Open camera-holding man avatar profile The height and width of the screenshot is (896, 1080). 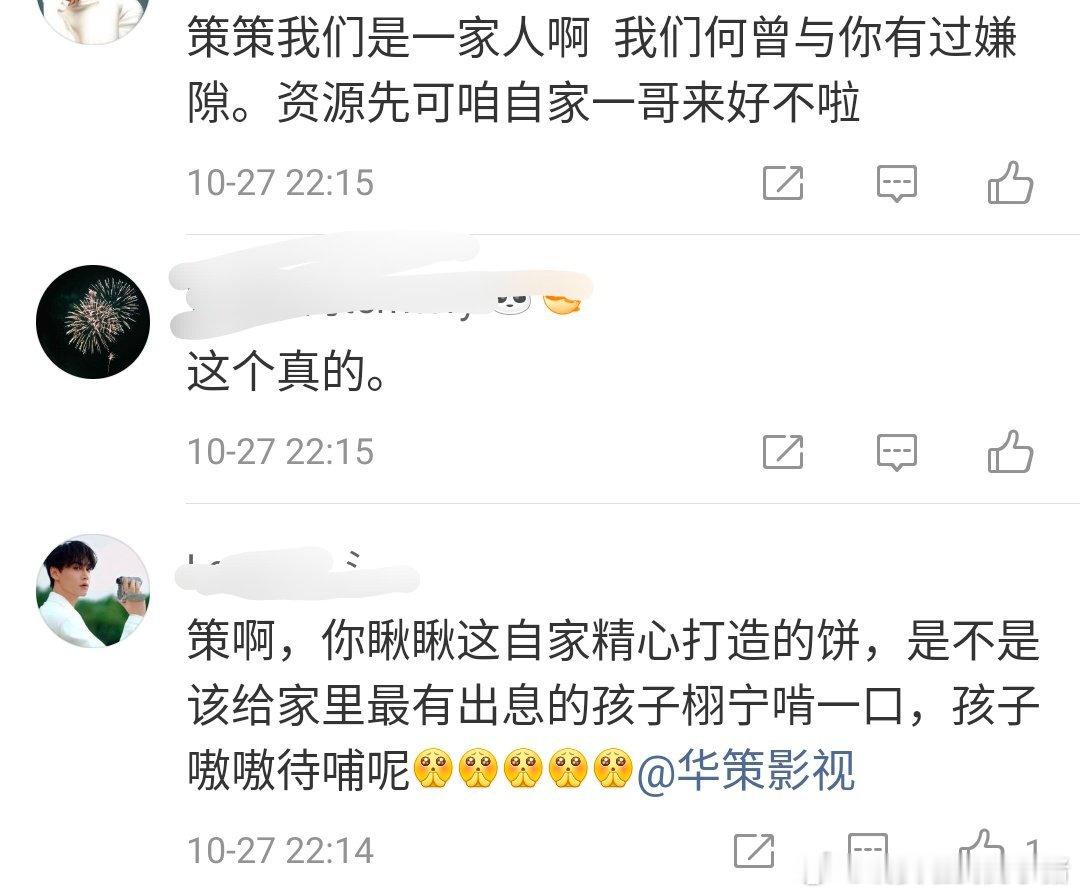93,591
